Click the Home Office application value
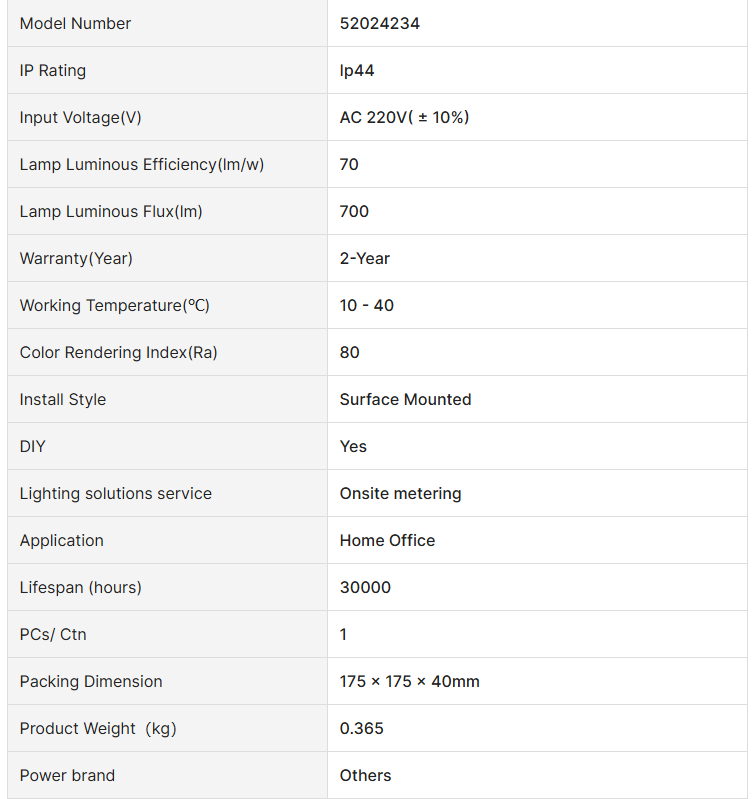This screenshot has height=799, width=756. (387, 541)
